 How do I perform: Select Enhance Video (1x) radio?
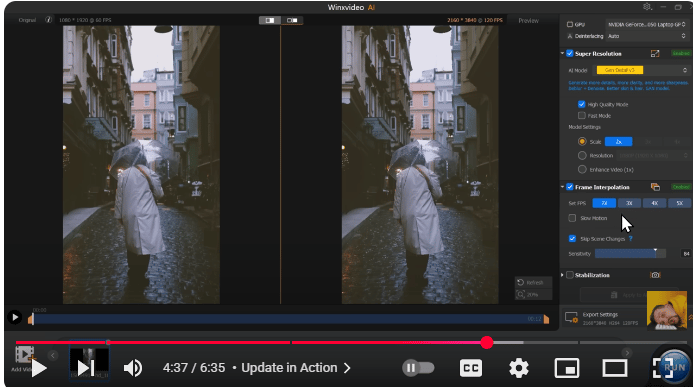[582, 170]
